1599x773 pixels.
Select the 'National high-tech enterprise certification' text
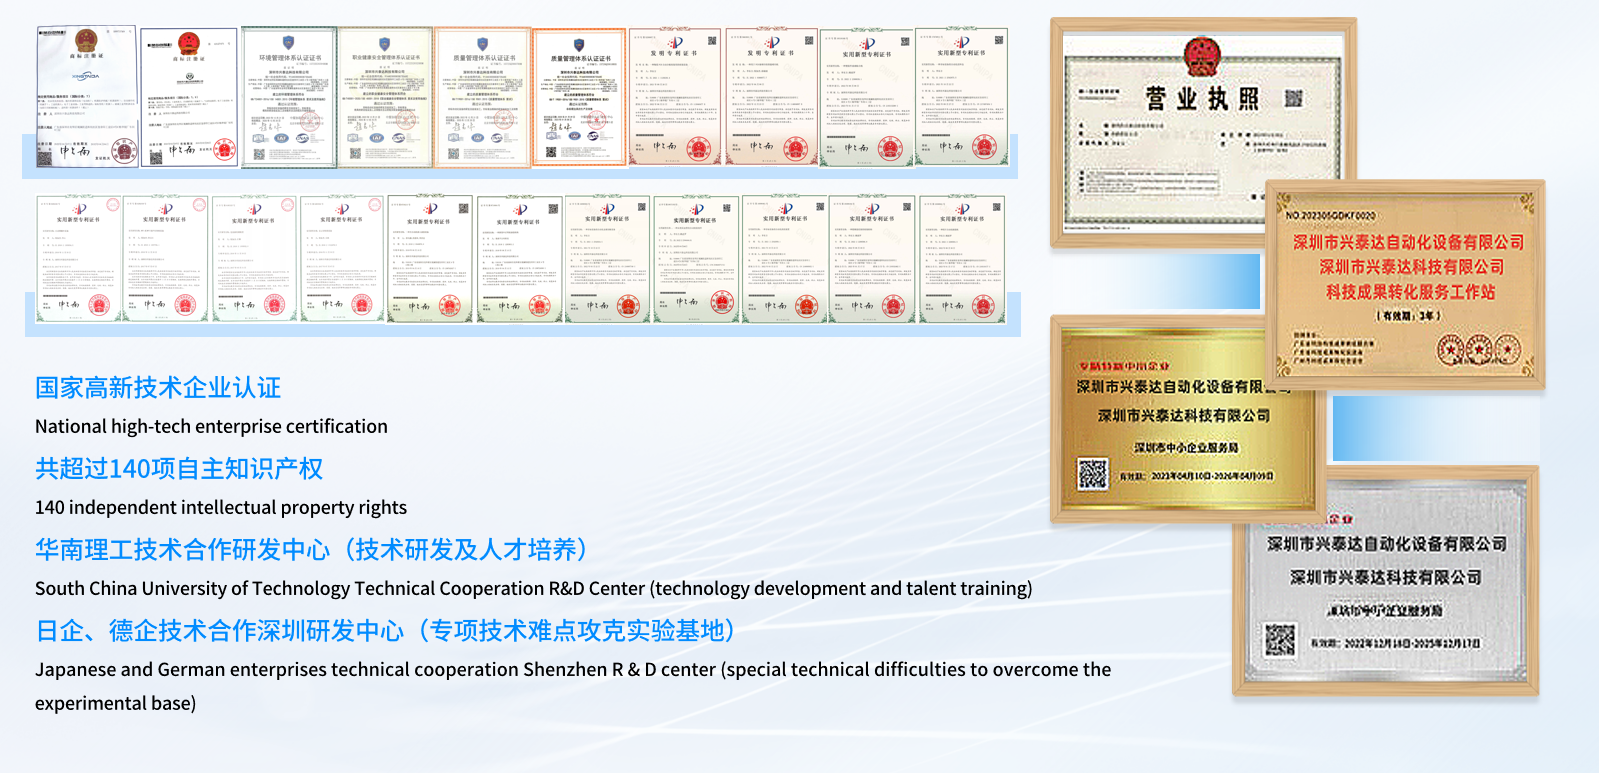click(x=211, y=427)
